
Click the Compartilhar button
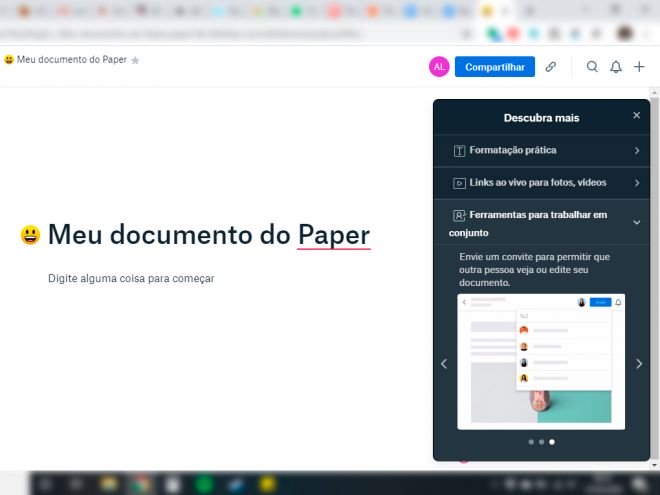[x=495, y=67]
